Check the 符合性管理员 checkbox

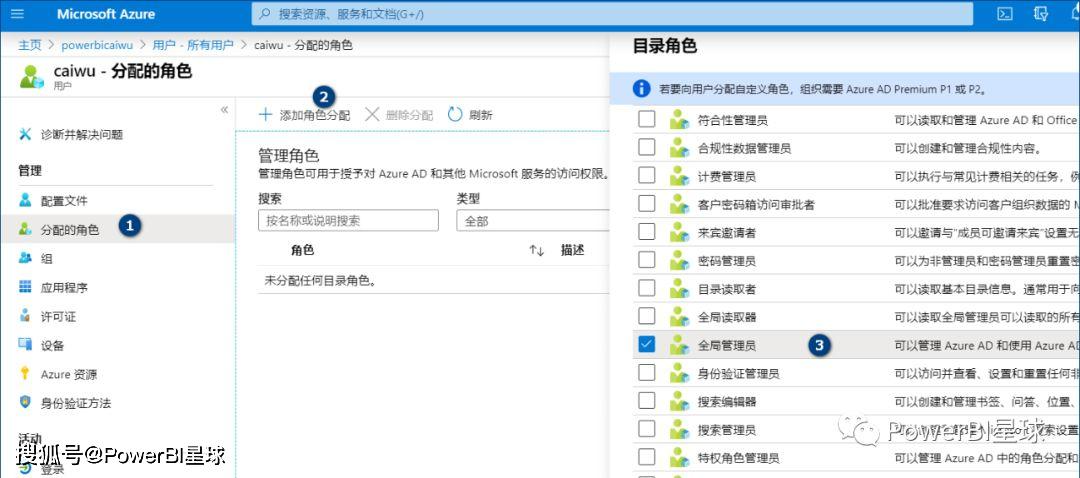pos(647,119)
